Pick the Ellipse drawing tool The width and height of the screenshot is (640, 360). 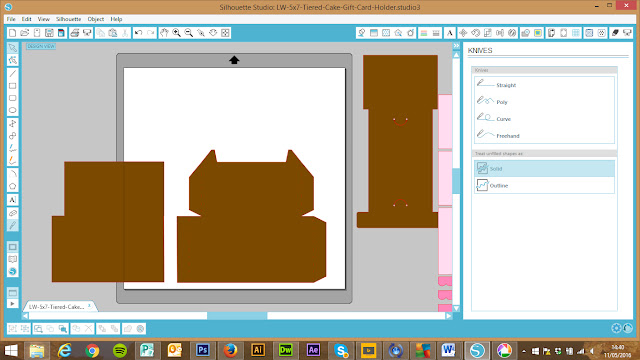pos(13,110)
